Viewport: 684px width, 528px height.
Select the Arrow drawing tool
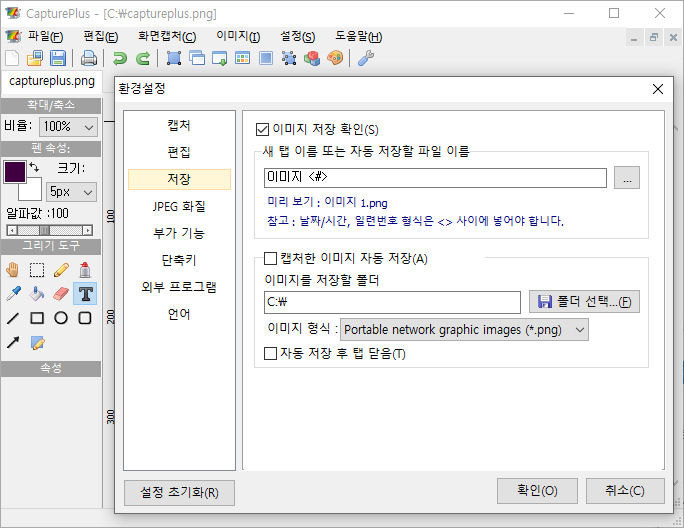pyautogui.click(x=12, y=343)
